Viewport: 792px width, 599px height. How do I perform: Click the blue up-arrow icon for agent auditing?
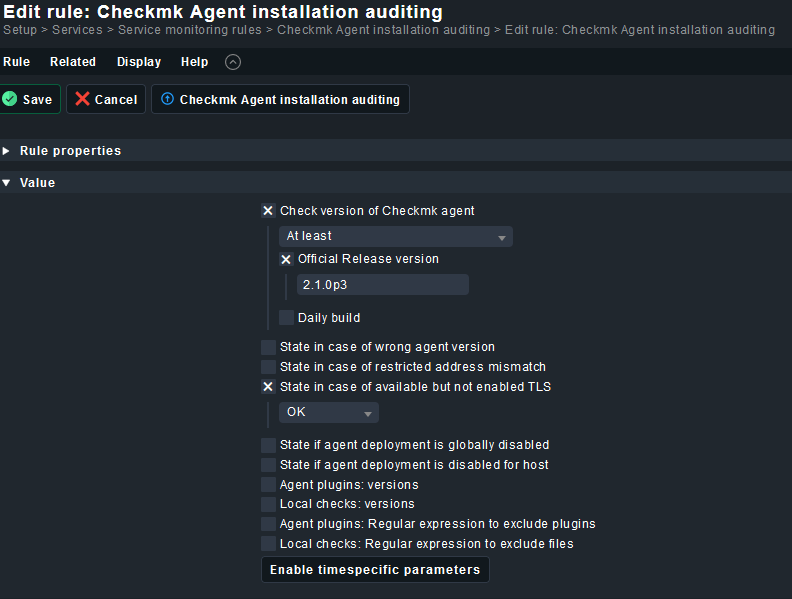167,99
